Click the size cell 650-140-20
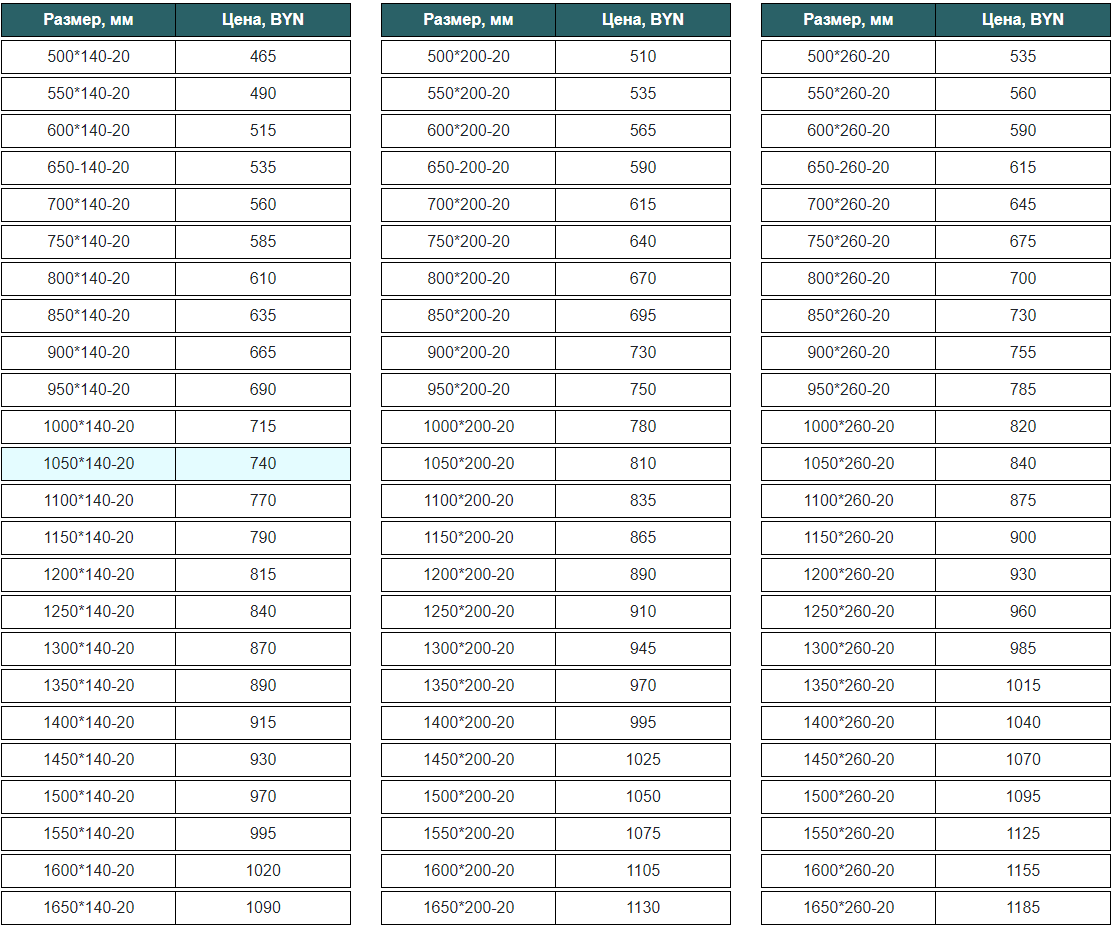Screen dimensions: 1112x928 click(x=89, y=167)
